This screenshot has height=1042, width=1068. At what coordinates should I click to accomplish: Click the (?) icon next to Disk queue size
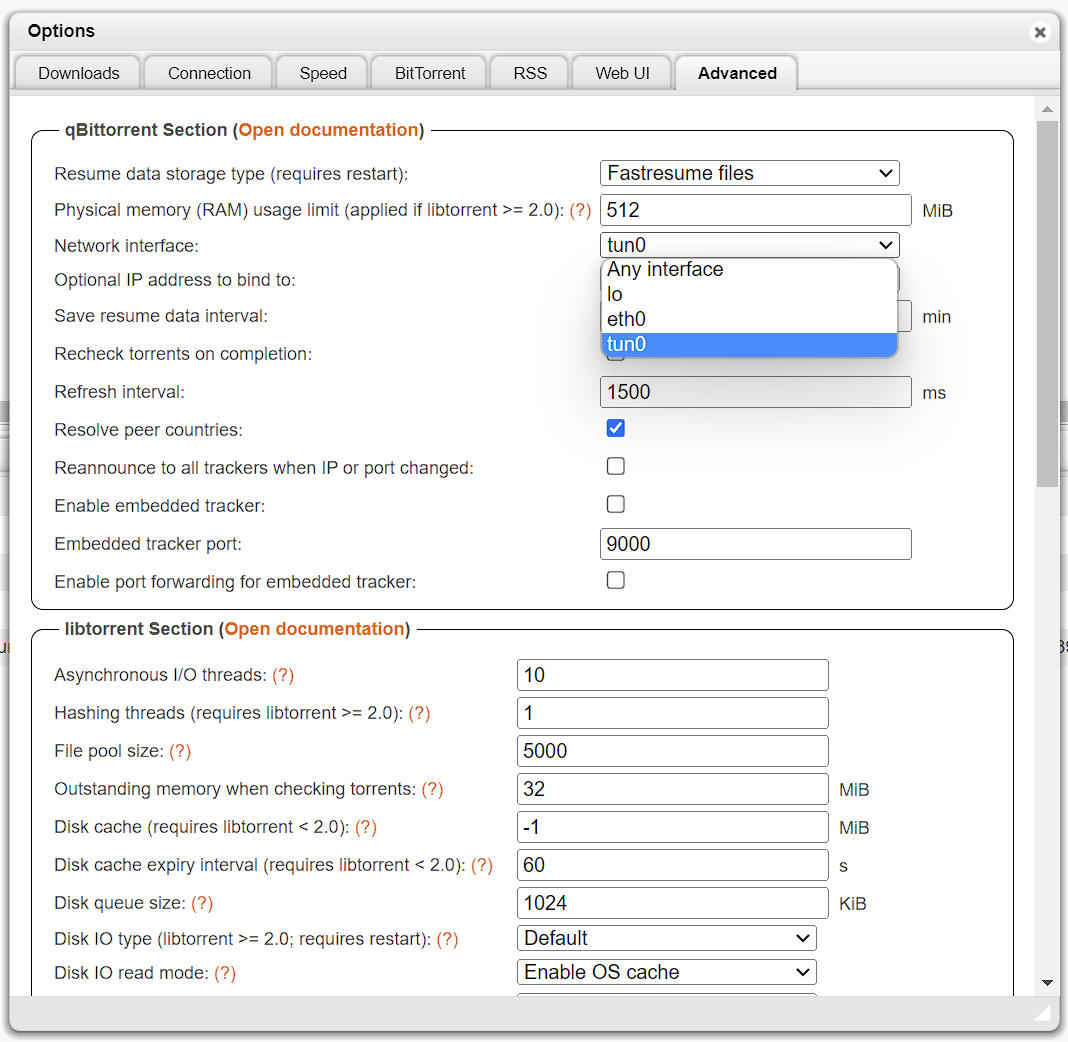pyautogui.click(x=202, y=904)
